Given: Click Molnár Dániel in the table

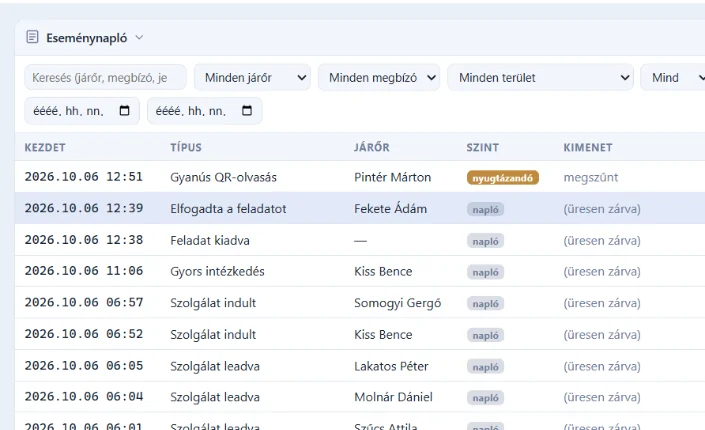Looking at the screenshot, I should click(x=393, y=397).
